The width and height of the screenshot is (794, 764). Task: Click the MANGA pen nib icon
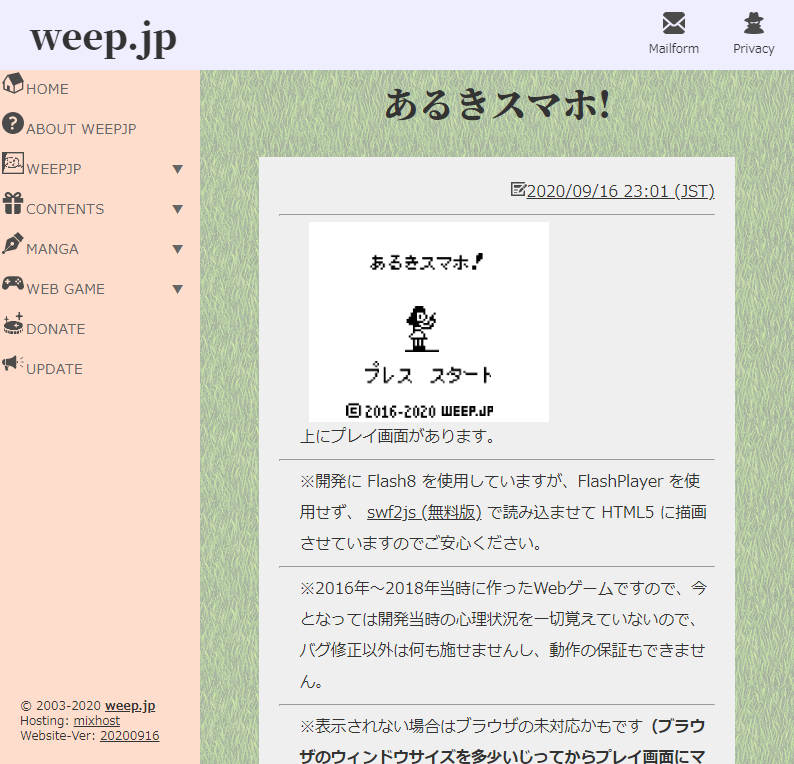click(x=13, y=243)
